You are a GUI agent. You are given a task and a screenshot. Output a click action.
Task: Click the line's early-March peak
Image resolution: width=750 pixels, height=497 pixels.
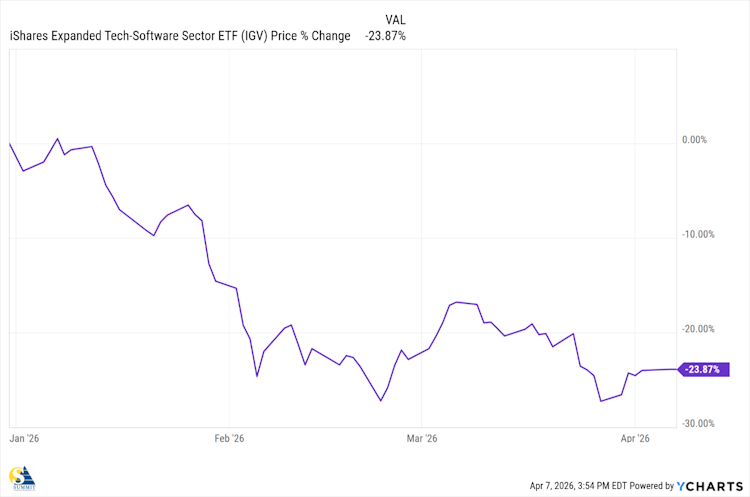(x=456, y=301)
